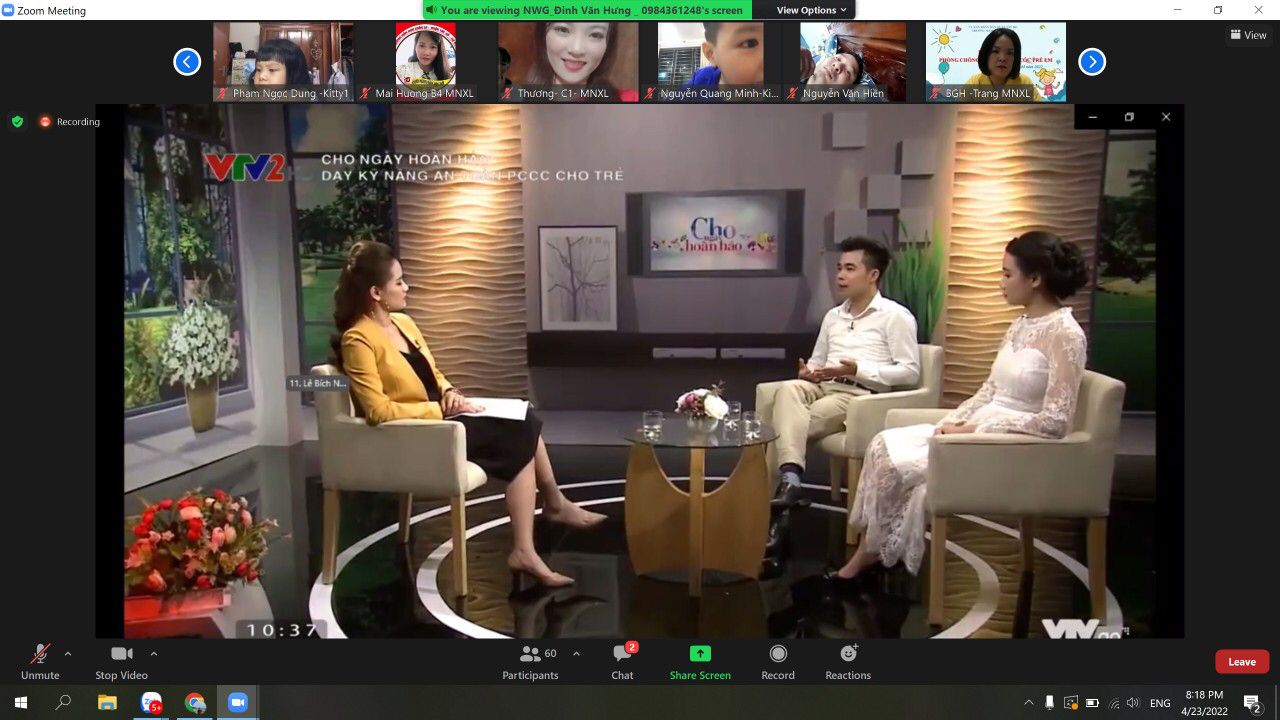Screen dimensions: 1280x720
Task: Open the Chat panel
Action: 622,661
